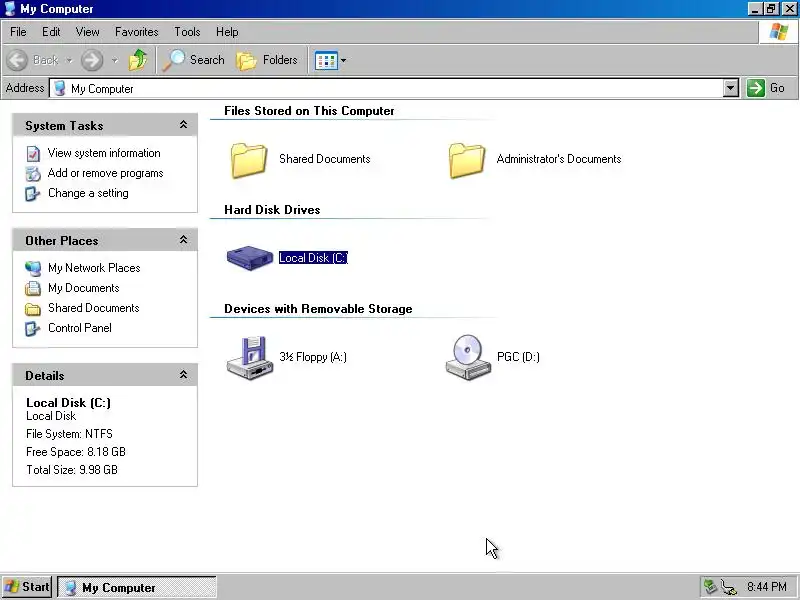Click the My Network Places icon
Image resolution: width=800 pixels, height=600 pixels.
pyautogui.click(x=33, y=268)
